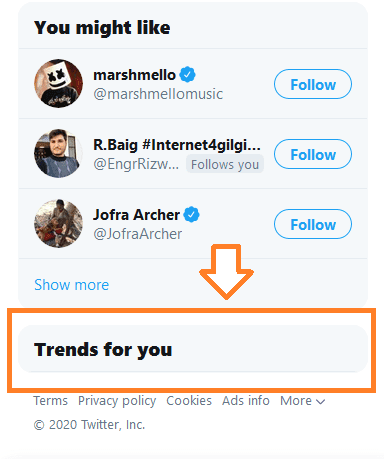Click the @marshmellomusic handle

click(x=158, y=94)
